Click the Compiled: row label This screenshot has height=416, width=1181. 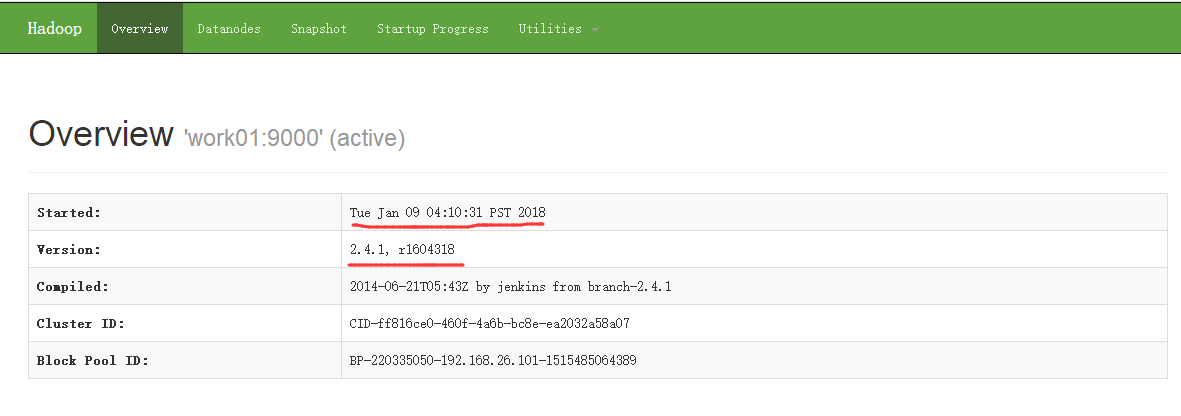tap(72, 286)
